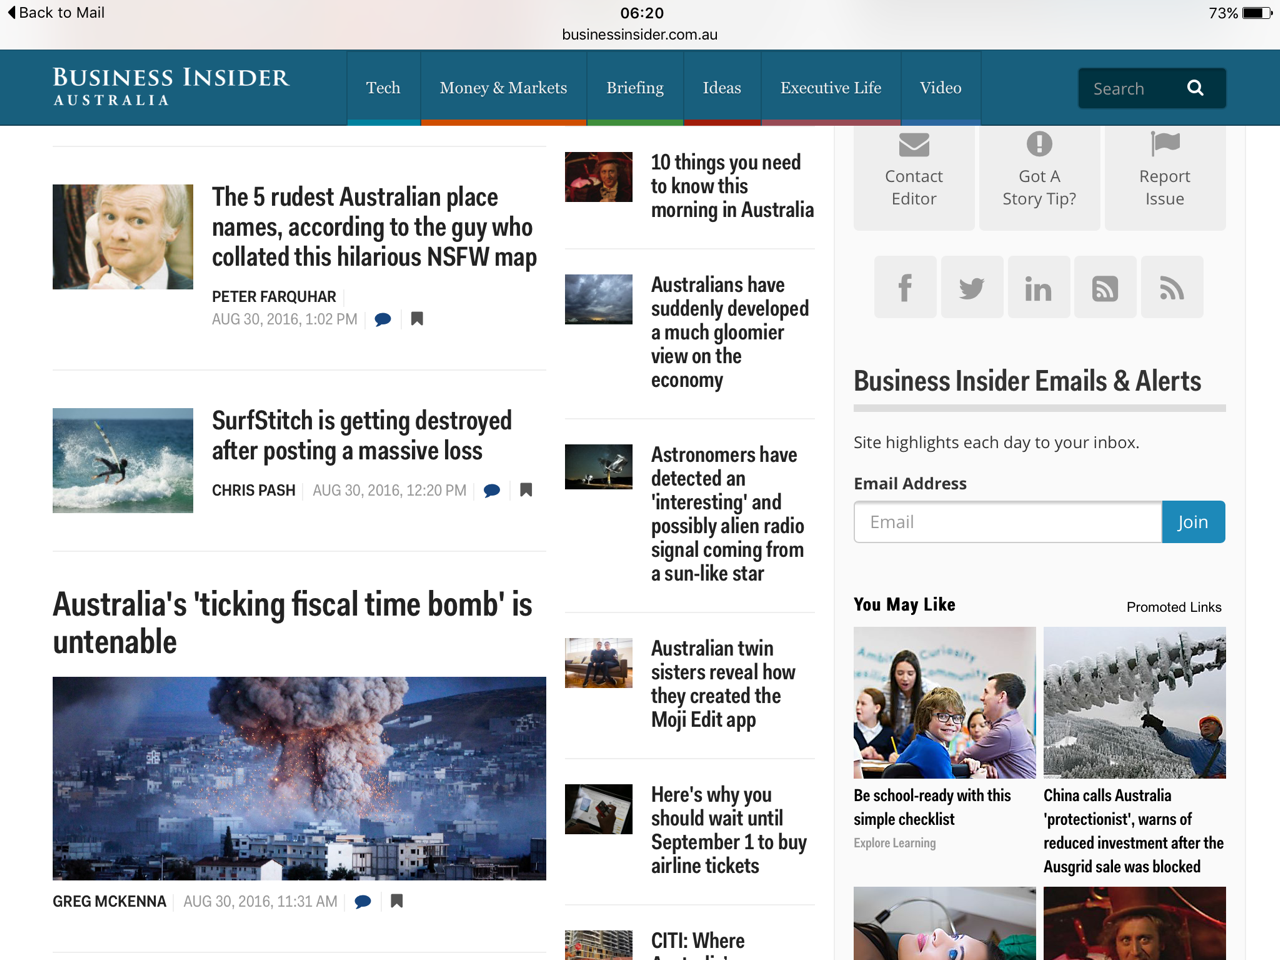This screenshot has height=960, width=1280.
Task: Click the battery status indicator
Action: point(1256,13)
